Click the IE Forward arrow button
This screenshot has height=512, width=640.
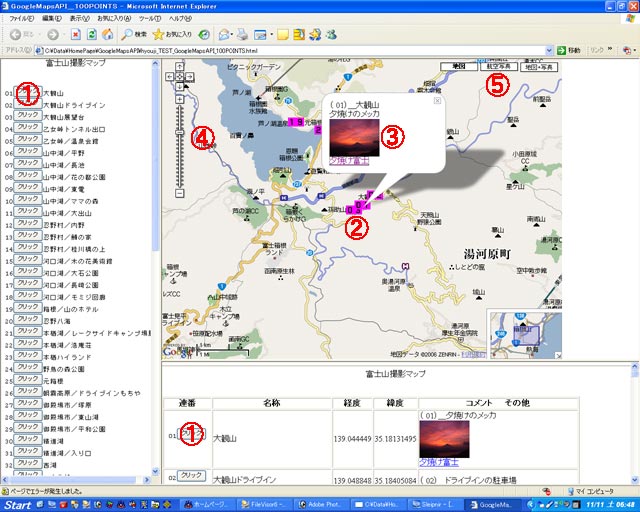pos(53,35)
